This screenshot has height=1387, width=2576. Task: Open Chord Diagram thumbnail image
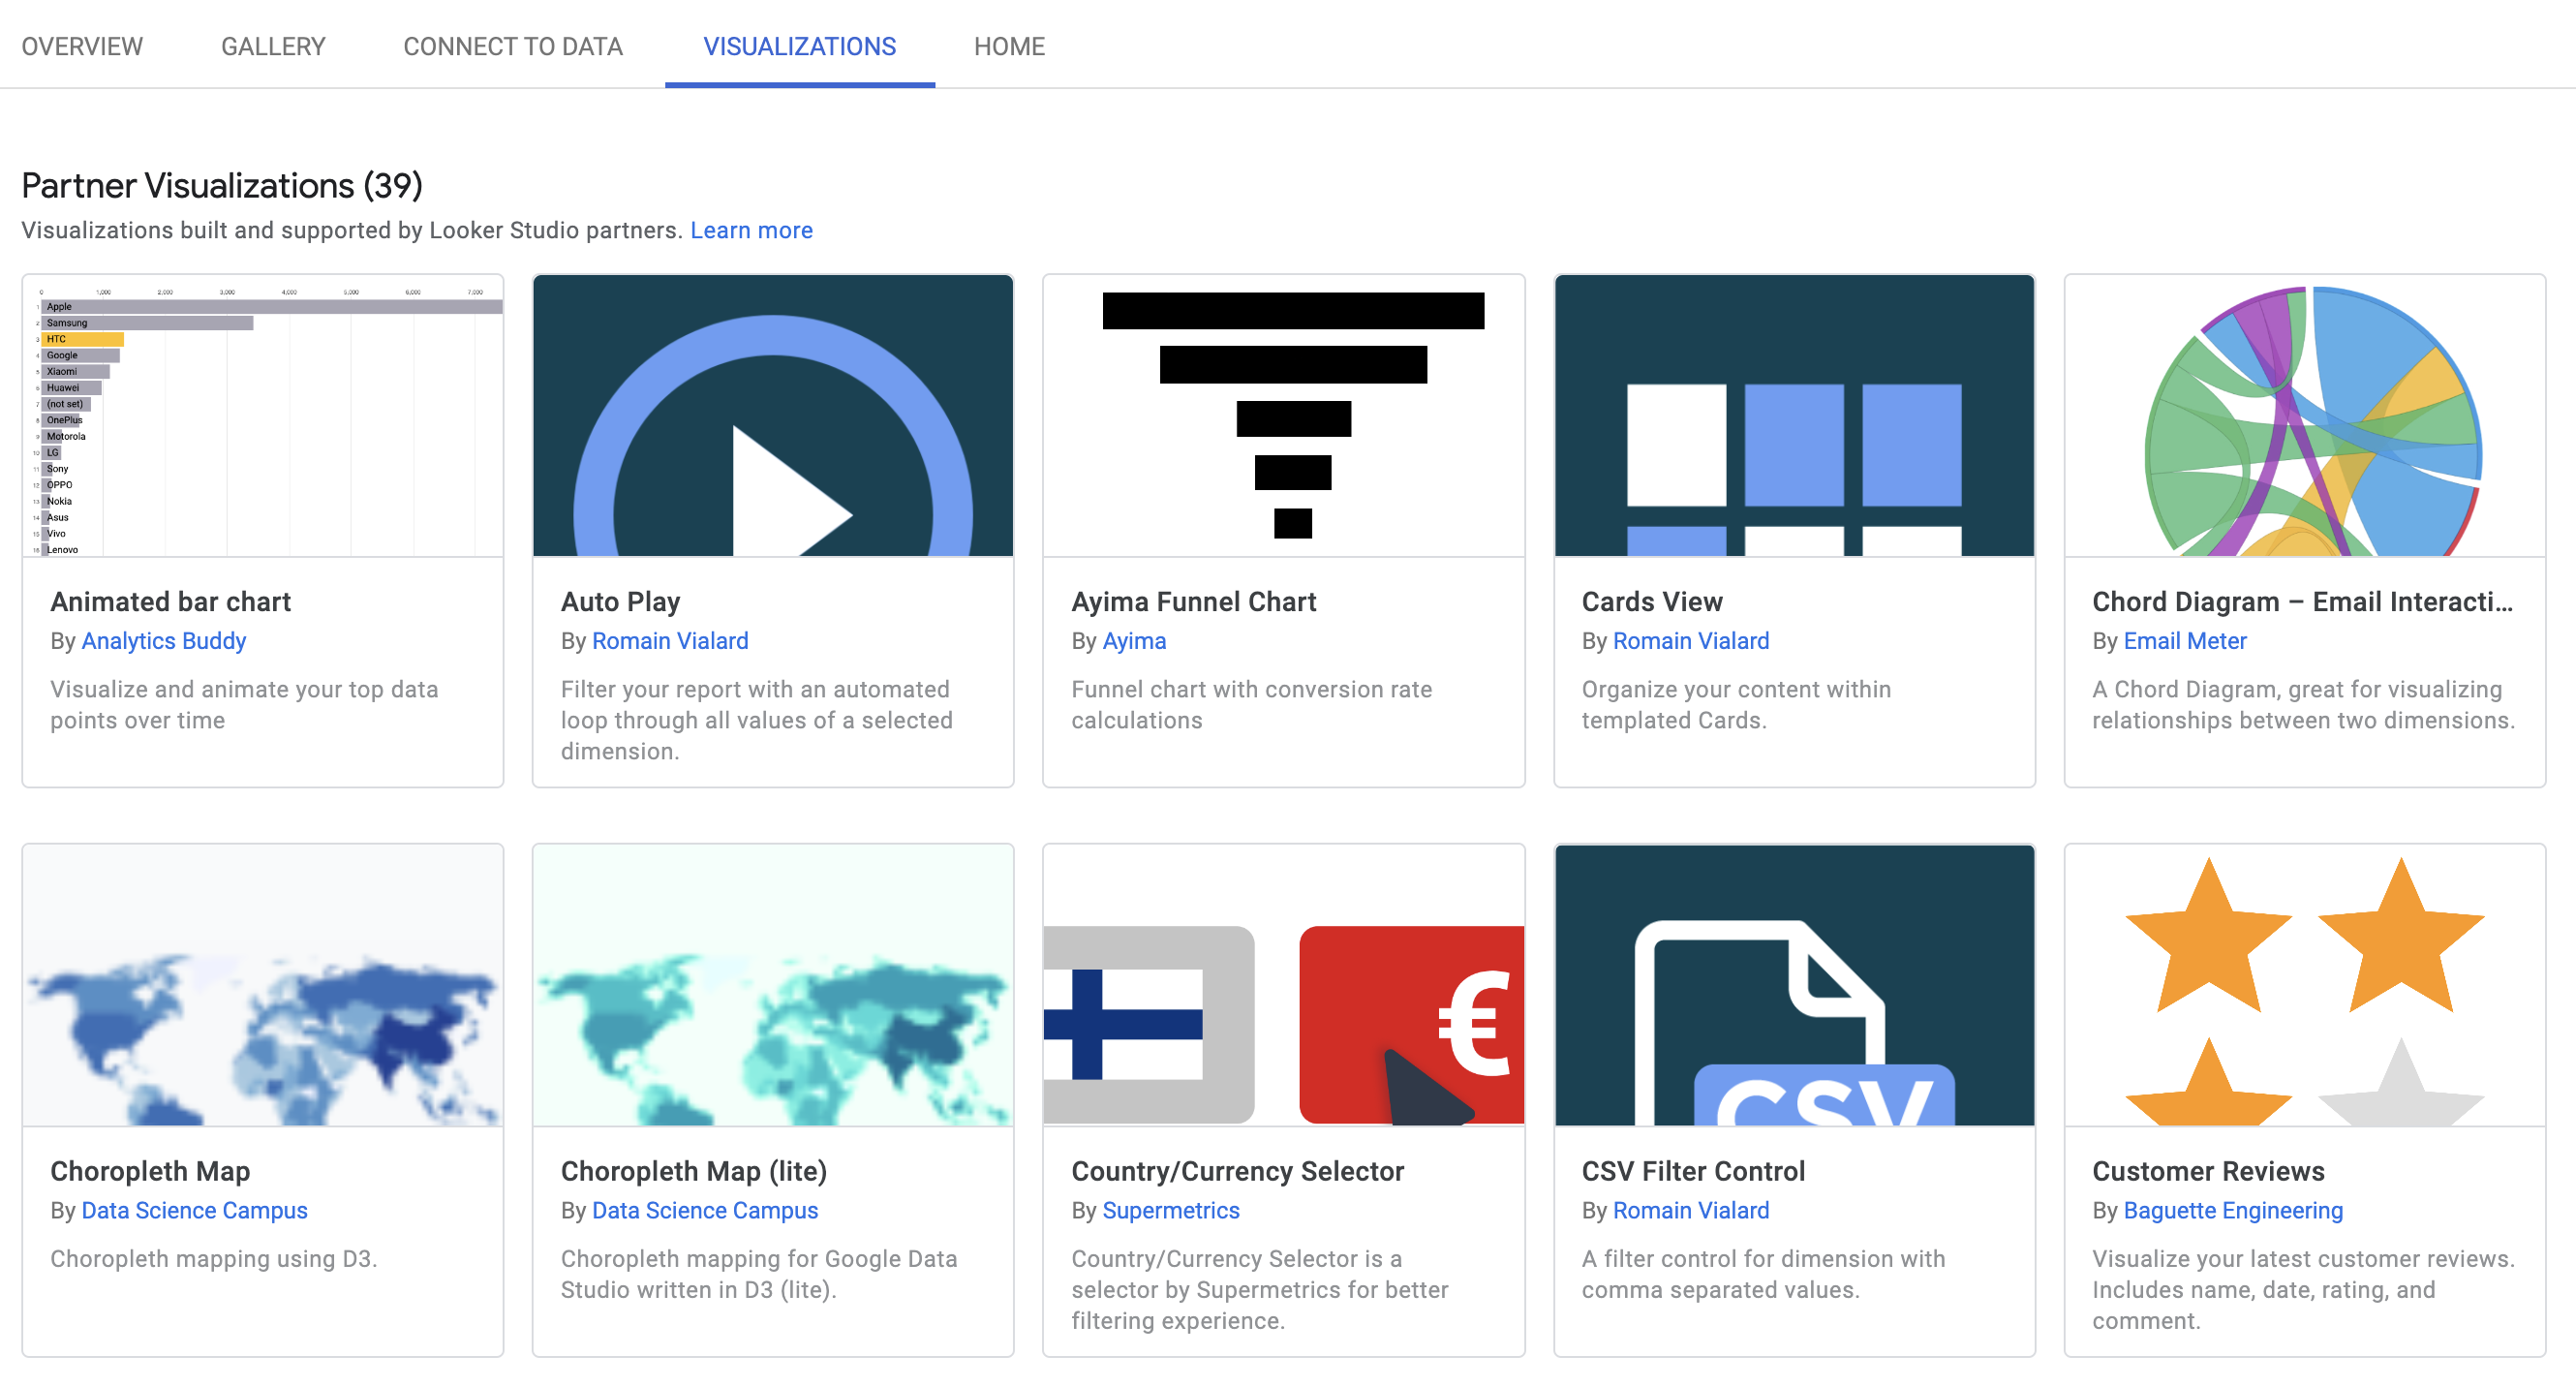click(2304, 415)
